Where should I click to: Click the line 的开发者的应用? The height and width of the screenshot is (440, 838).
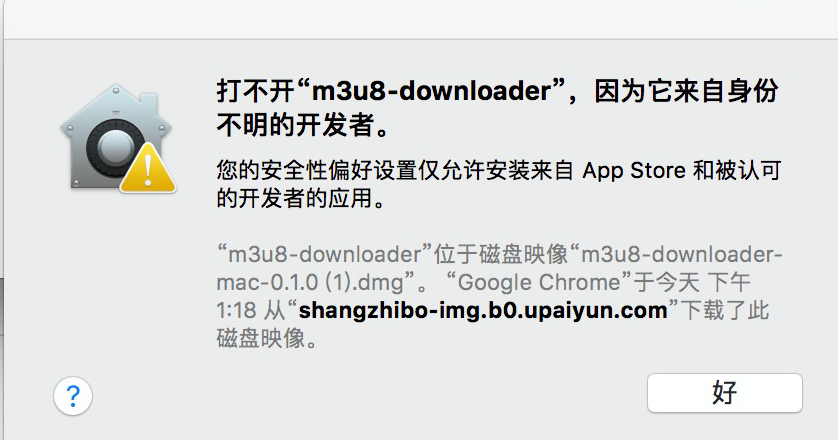[300, 198]
